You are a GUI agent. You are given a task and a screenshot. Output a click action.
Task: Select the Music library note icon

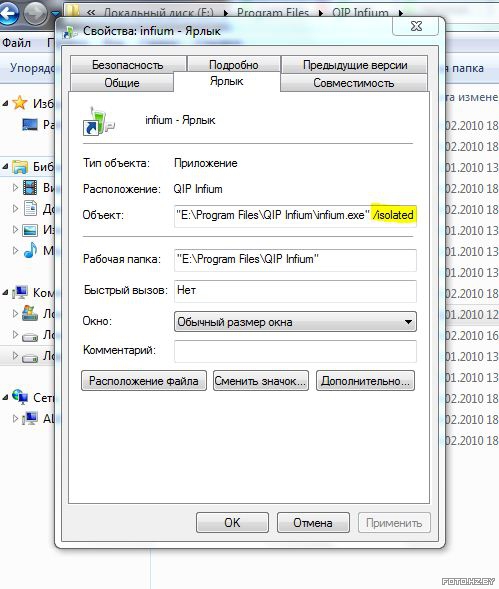[30, 250]
